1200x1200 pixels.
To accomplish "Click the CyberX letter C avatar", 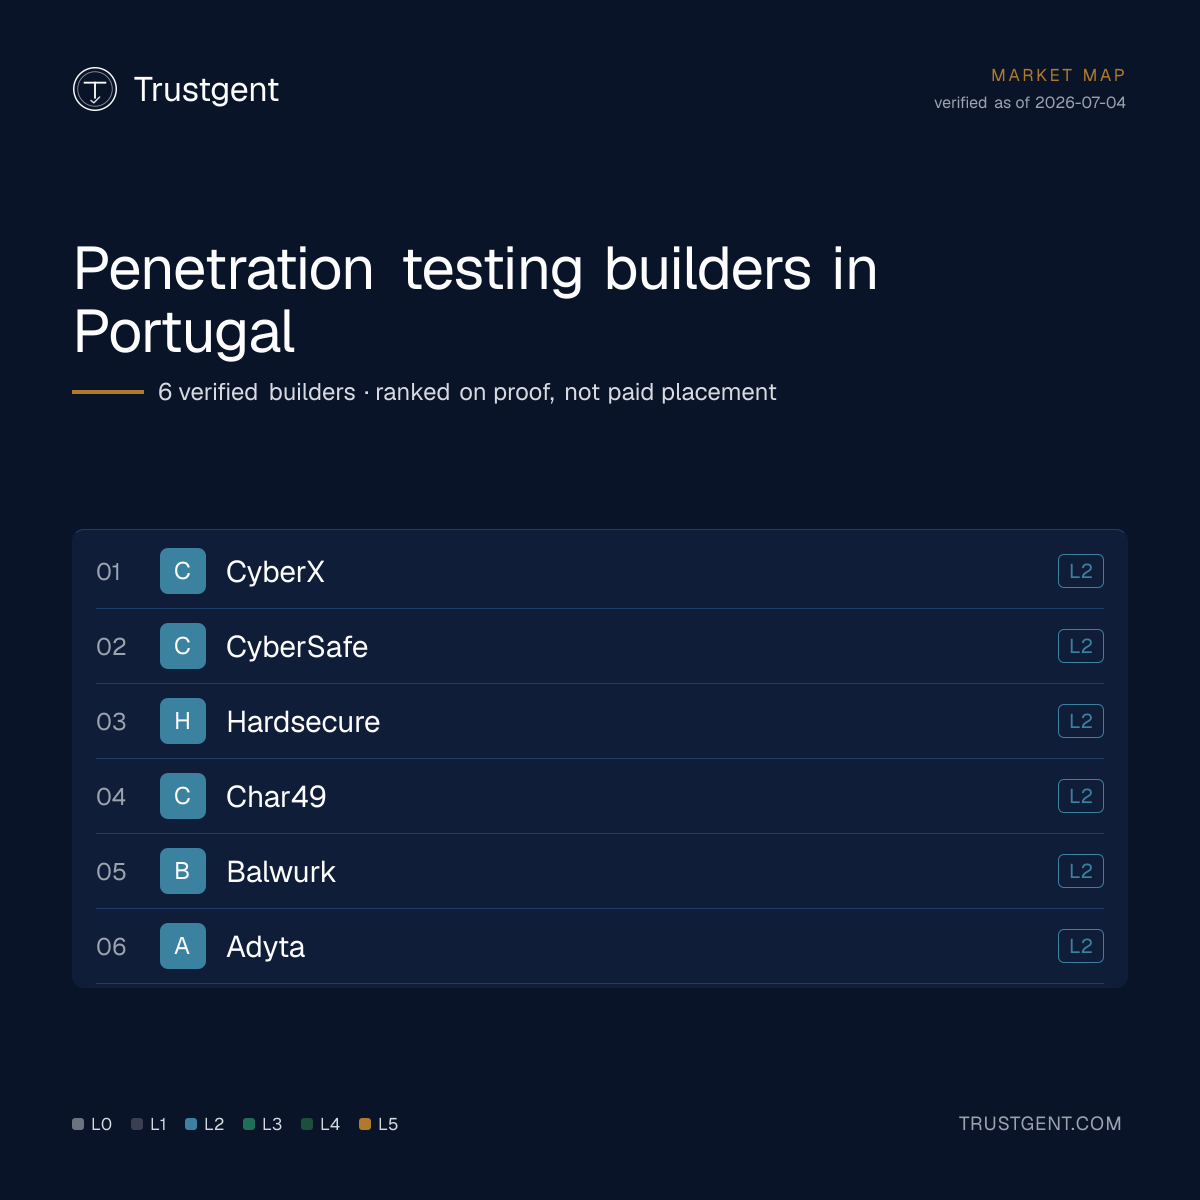I will click(x=183, y=571).
